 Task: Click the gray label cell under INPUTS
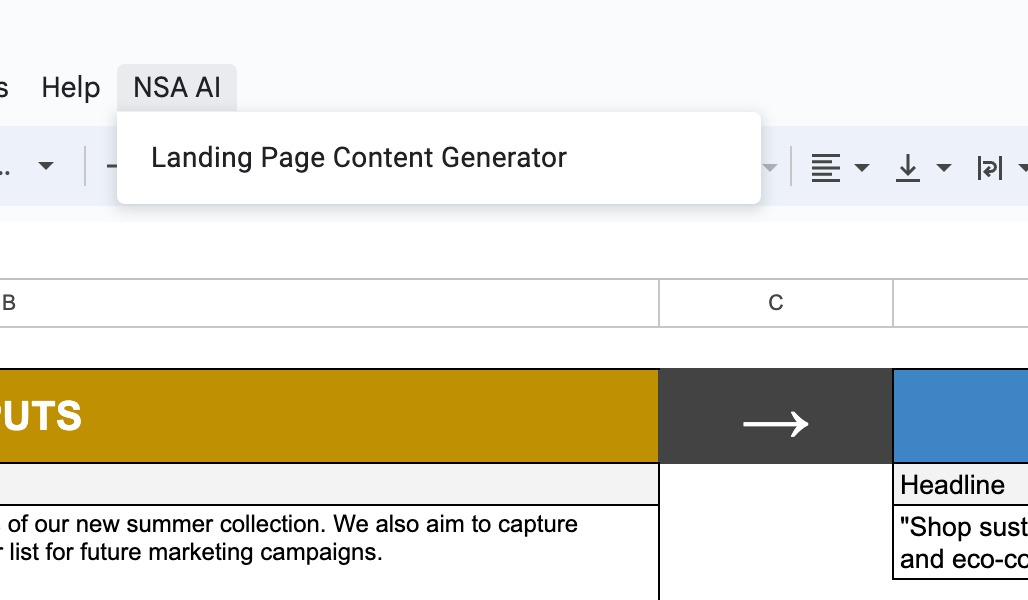coord(329,484)
